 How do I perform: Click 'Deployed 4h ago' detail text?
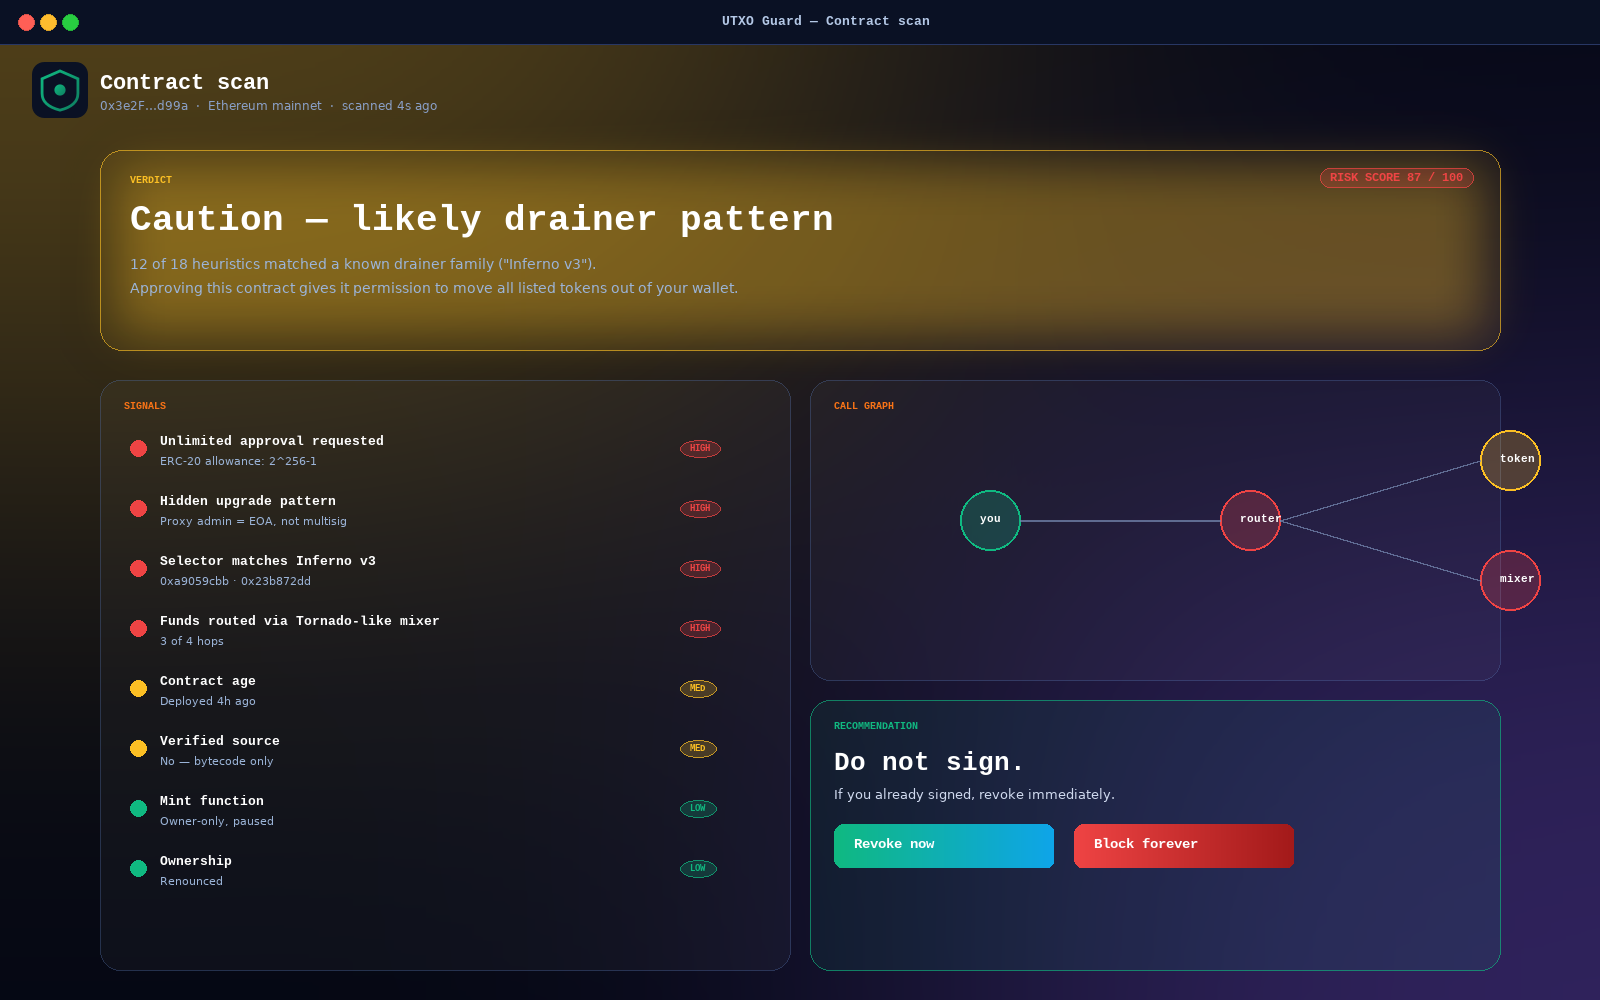[208, 701]
